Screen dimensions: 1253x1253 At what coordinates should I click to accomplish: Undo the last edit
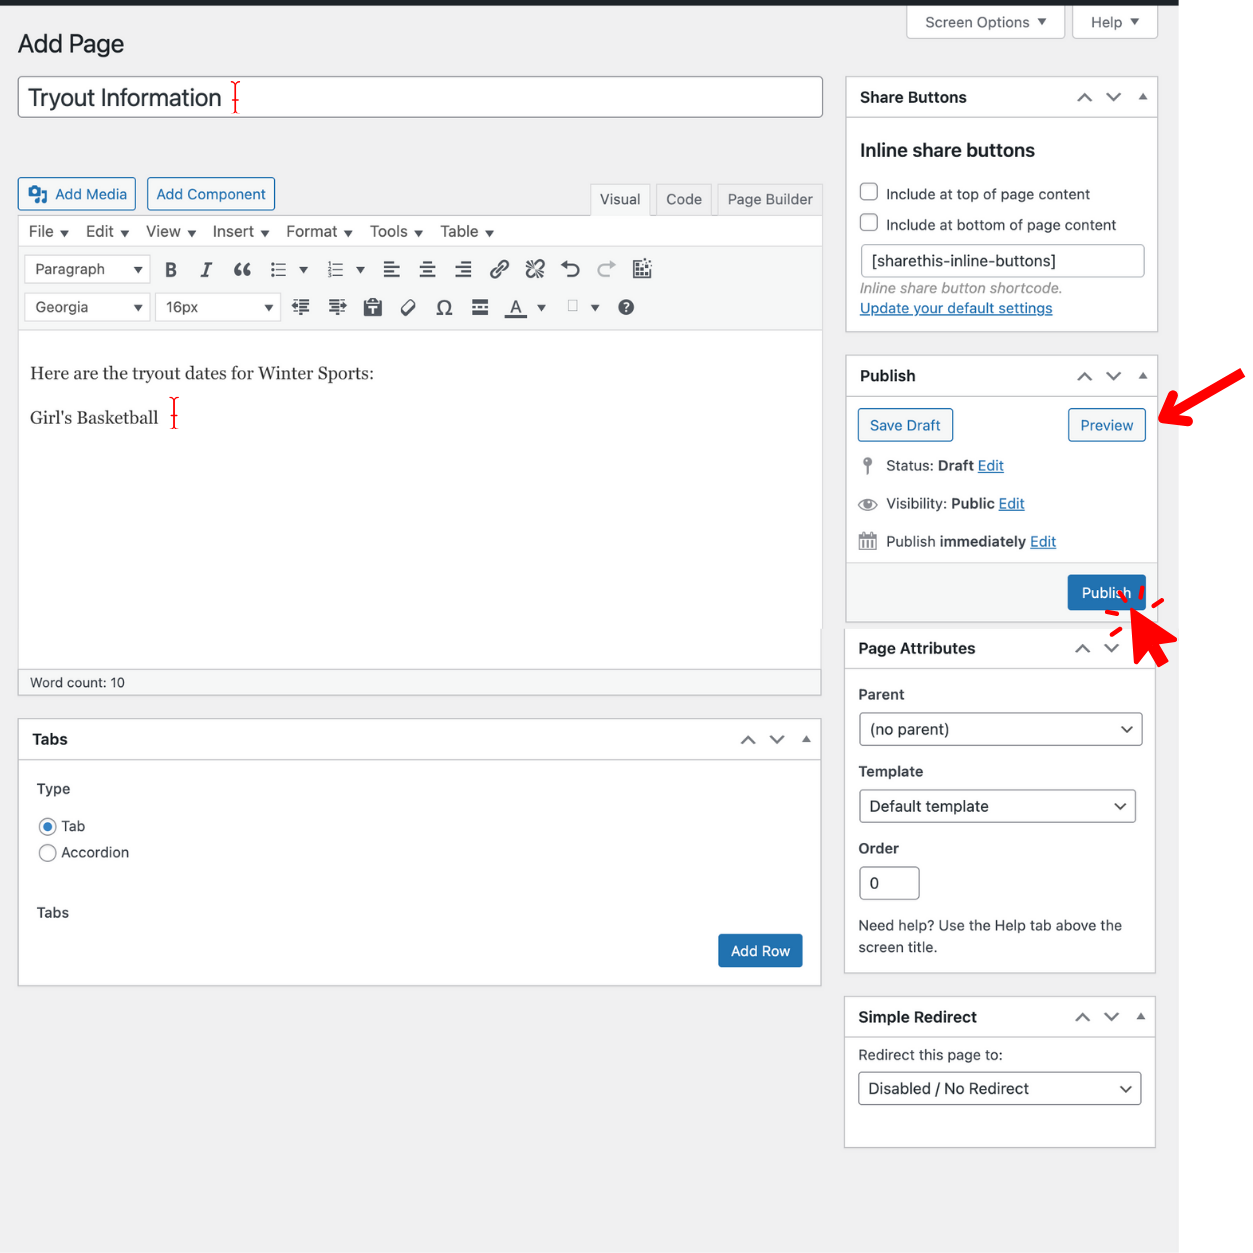[x=570, y=270]
